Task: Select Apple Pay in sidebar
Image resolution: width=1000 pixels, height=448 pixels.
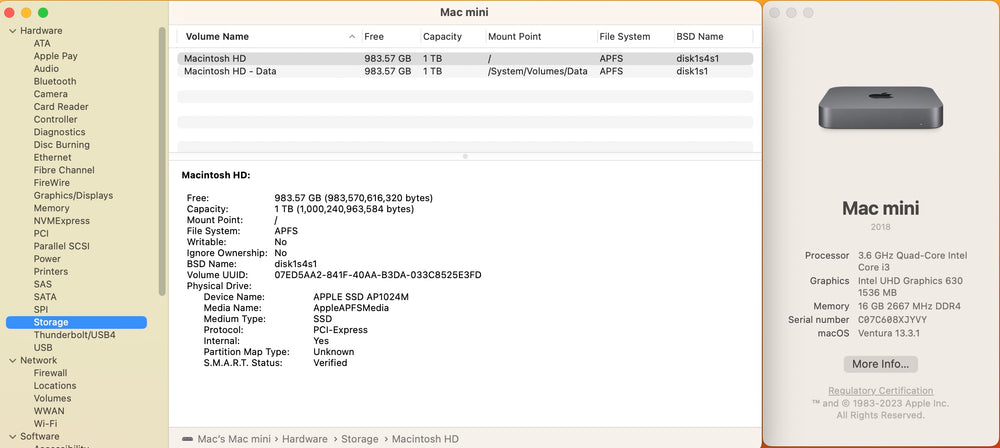Action: [x=55, y=56]
